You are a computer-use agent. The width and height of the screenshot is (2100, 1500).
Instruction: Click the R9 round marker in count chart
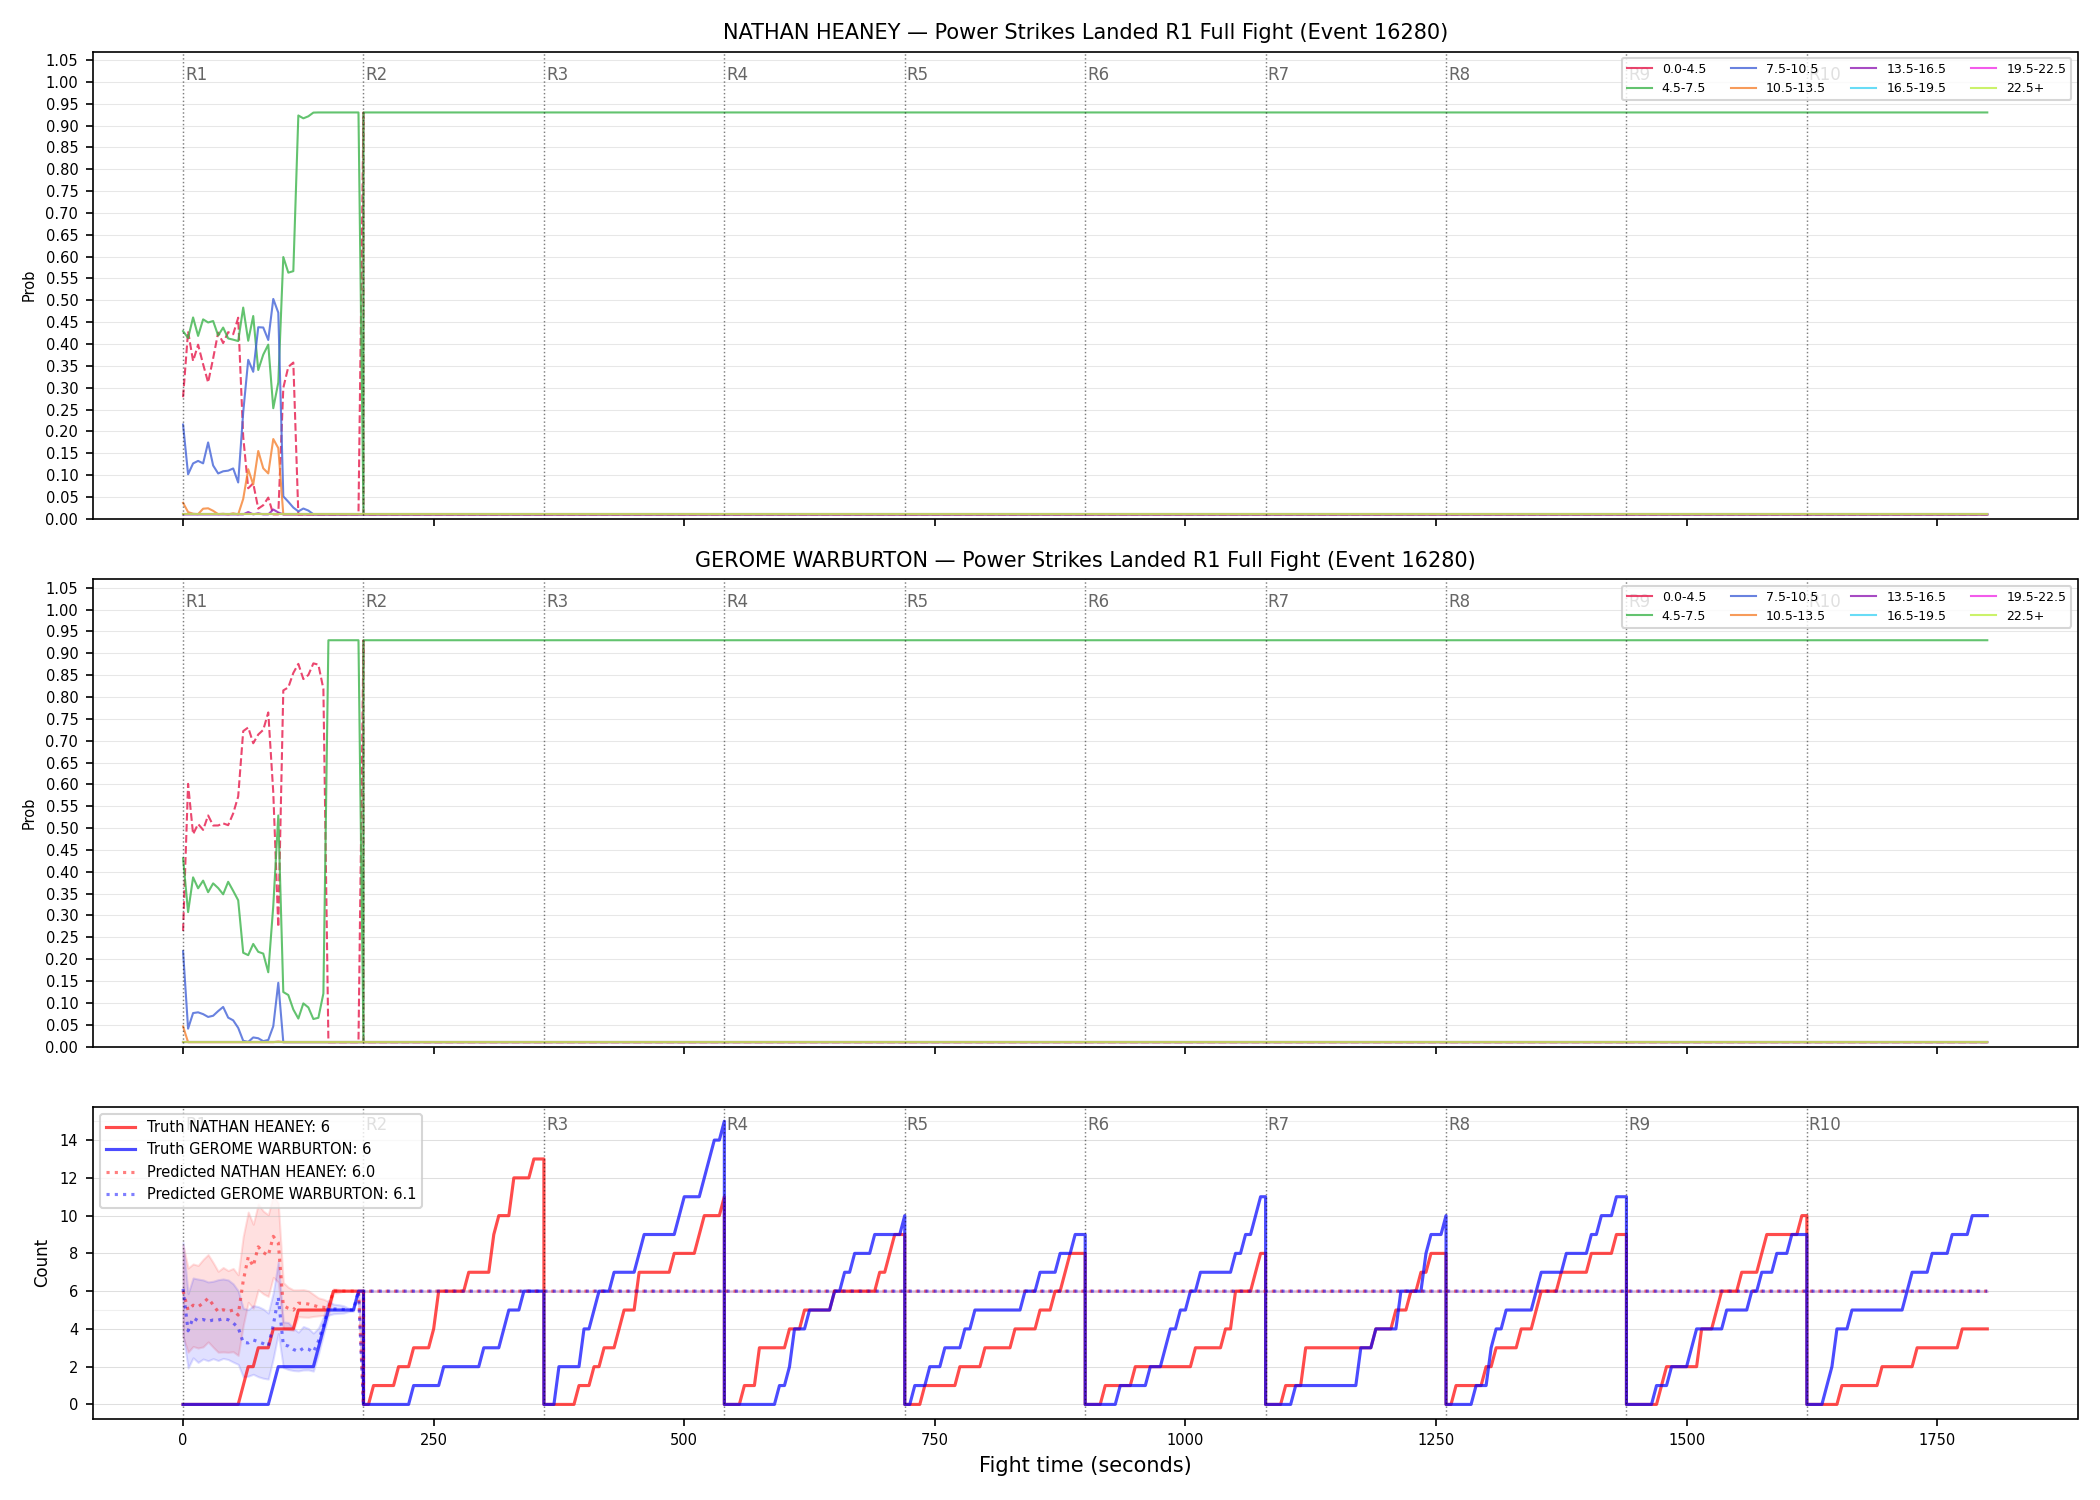pyautogui.click(x=1640, y=1124)
